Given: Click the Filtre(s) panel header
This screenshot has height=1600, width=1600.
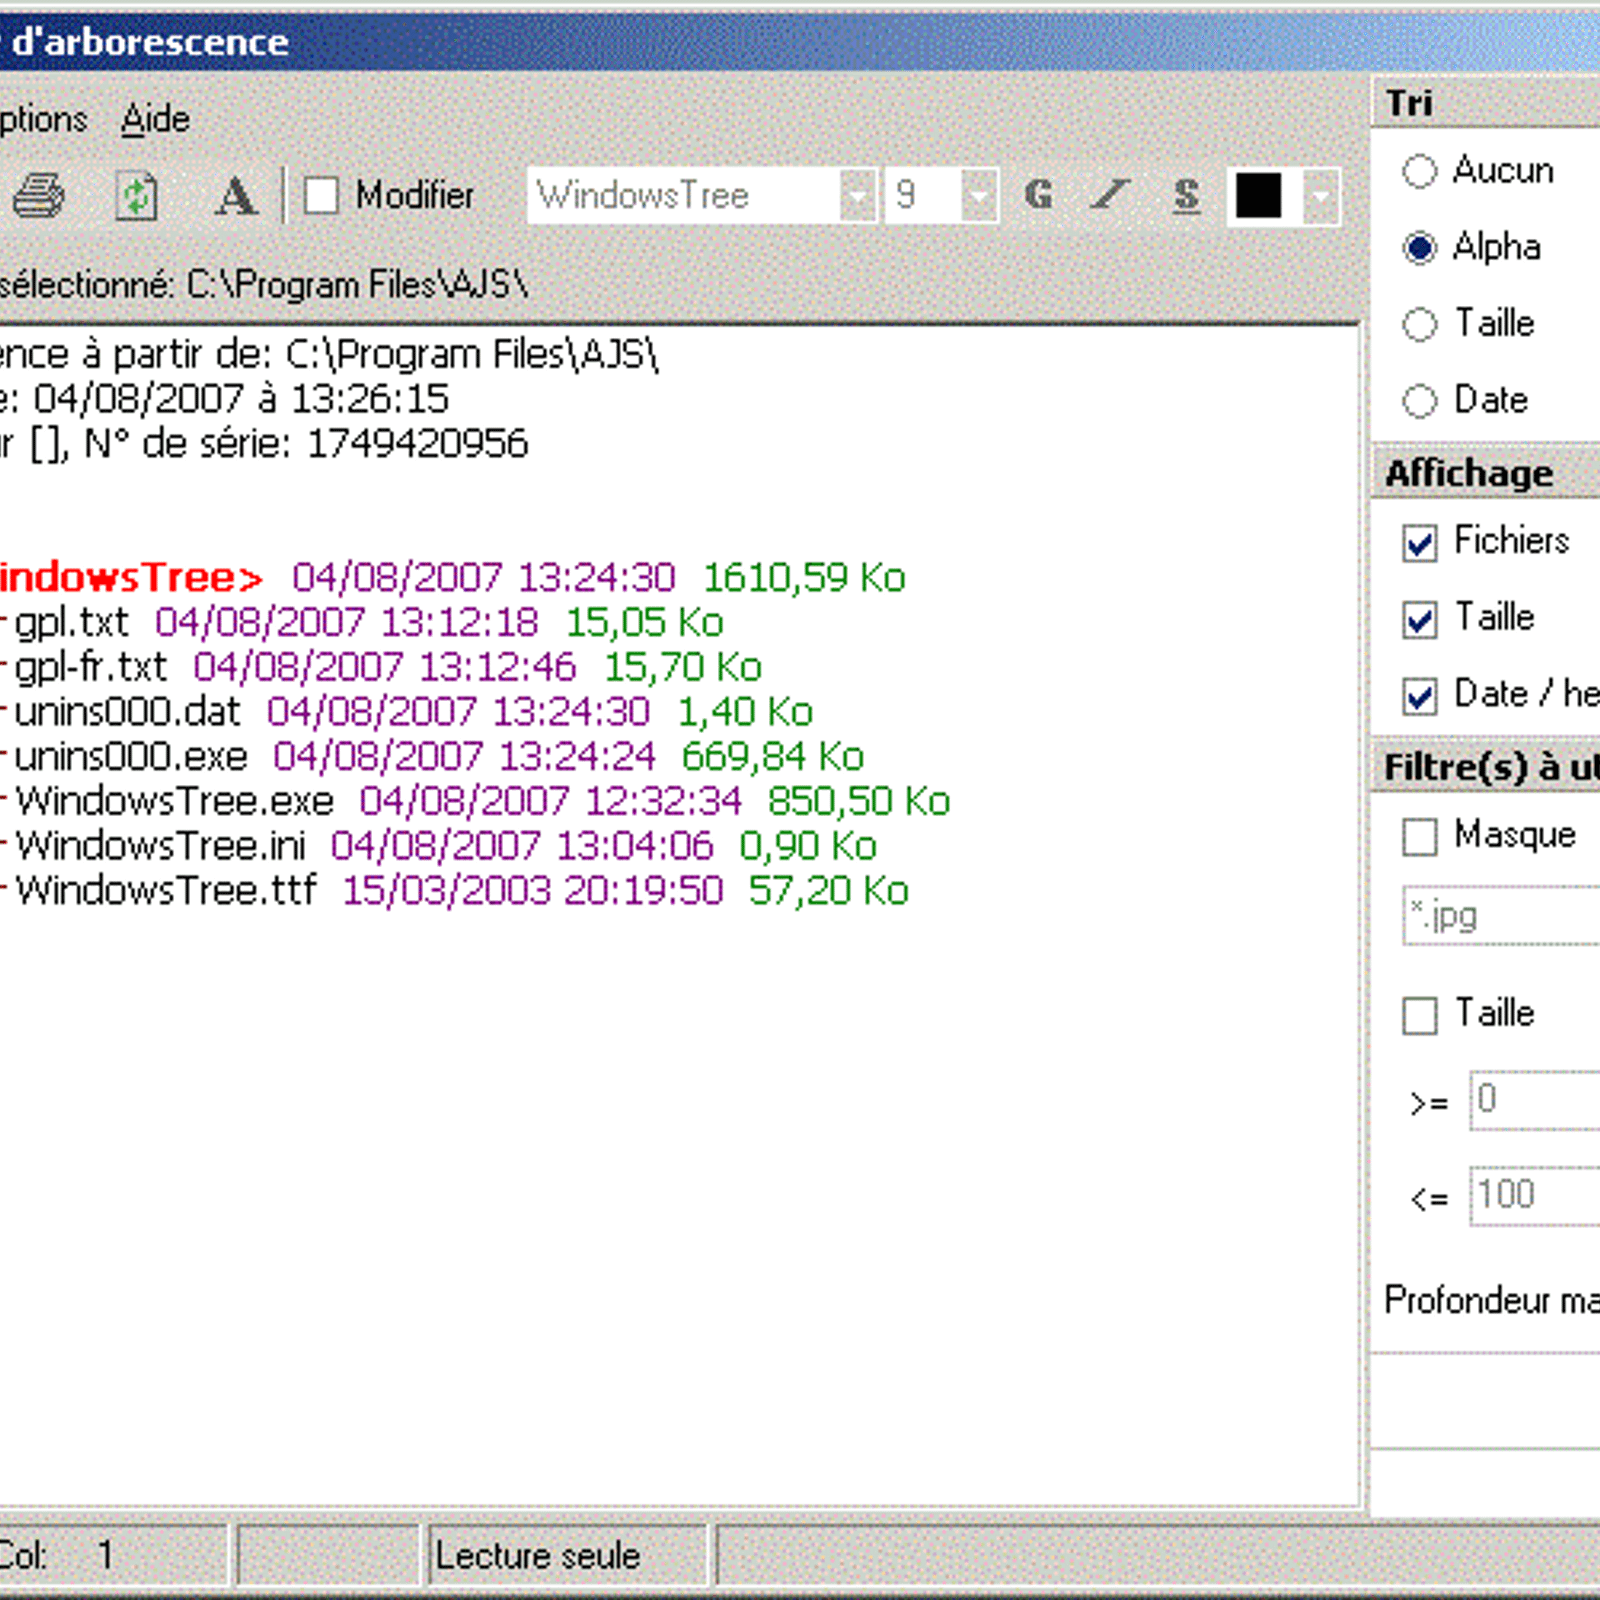Looking at the screenshot, I should (1486, 767).
